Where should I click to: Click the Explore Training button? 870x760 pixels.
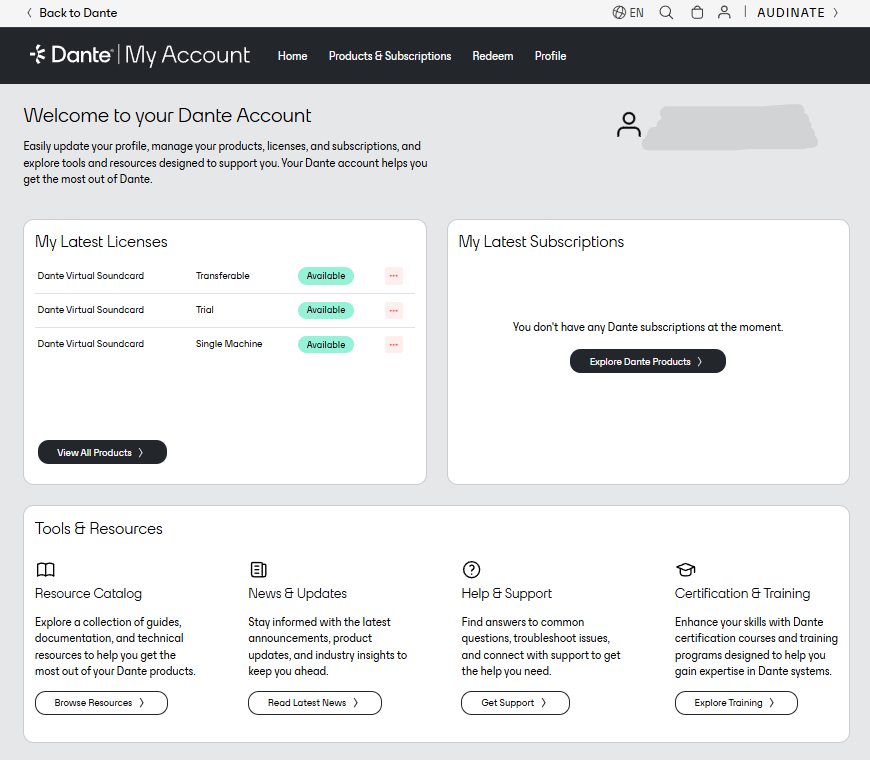736,703
